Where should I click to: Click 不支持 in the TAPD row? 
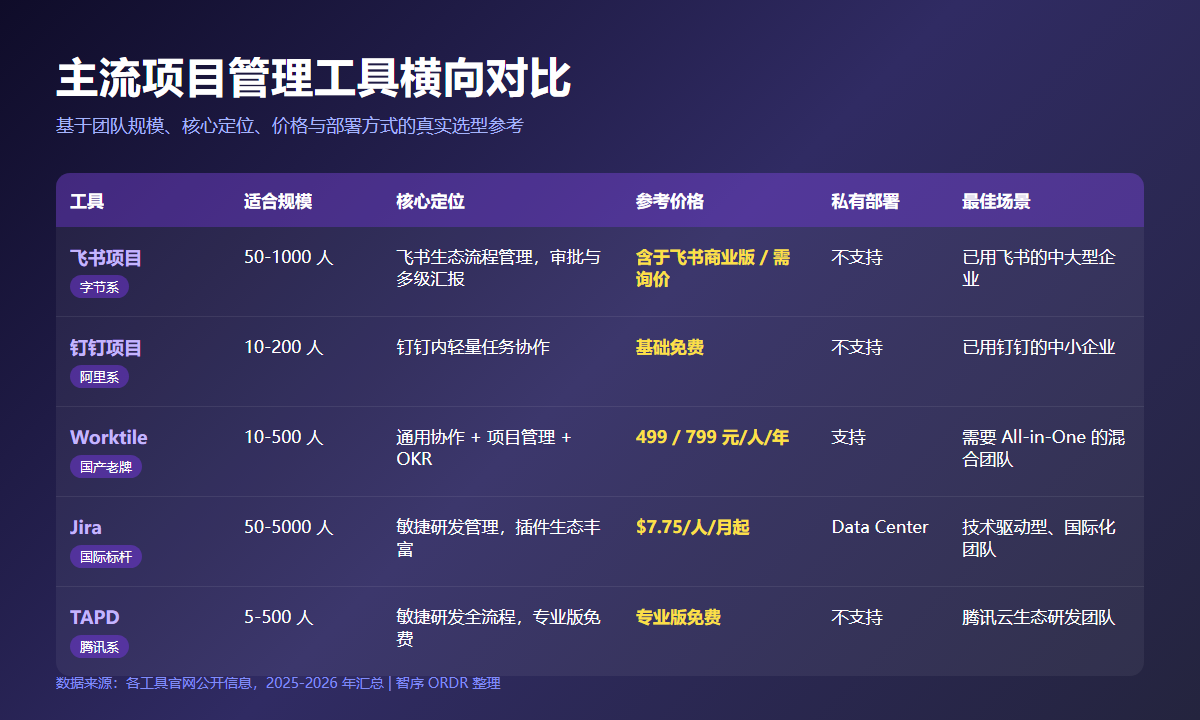(x=857, y=617)
